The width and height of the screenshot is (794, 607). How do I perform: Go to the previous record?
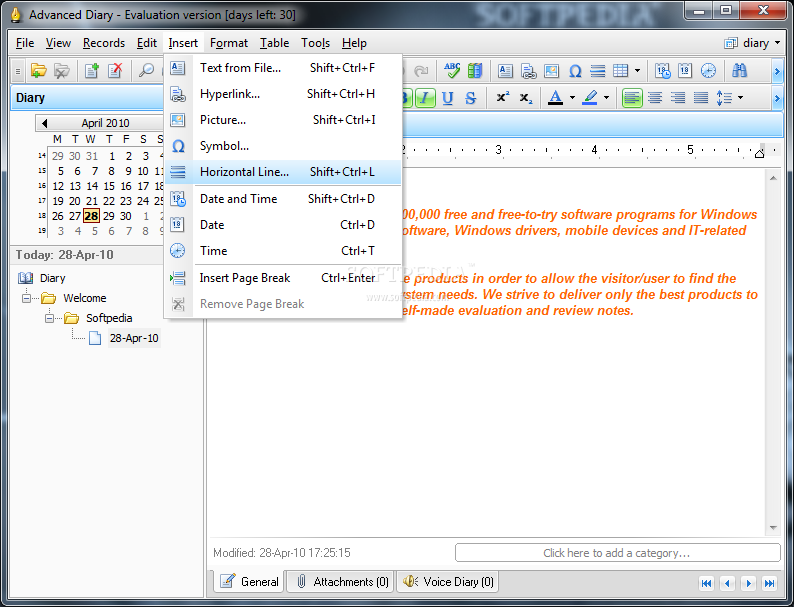(727, 583)
